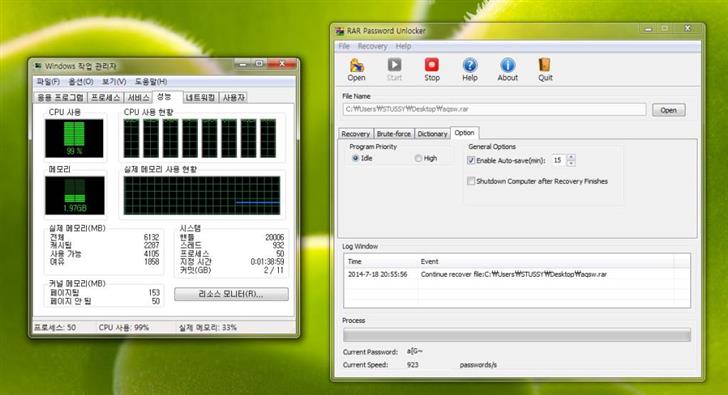Click the physical memory usage history graph

point(202,195)
